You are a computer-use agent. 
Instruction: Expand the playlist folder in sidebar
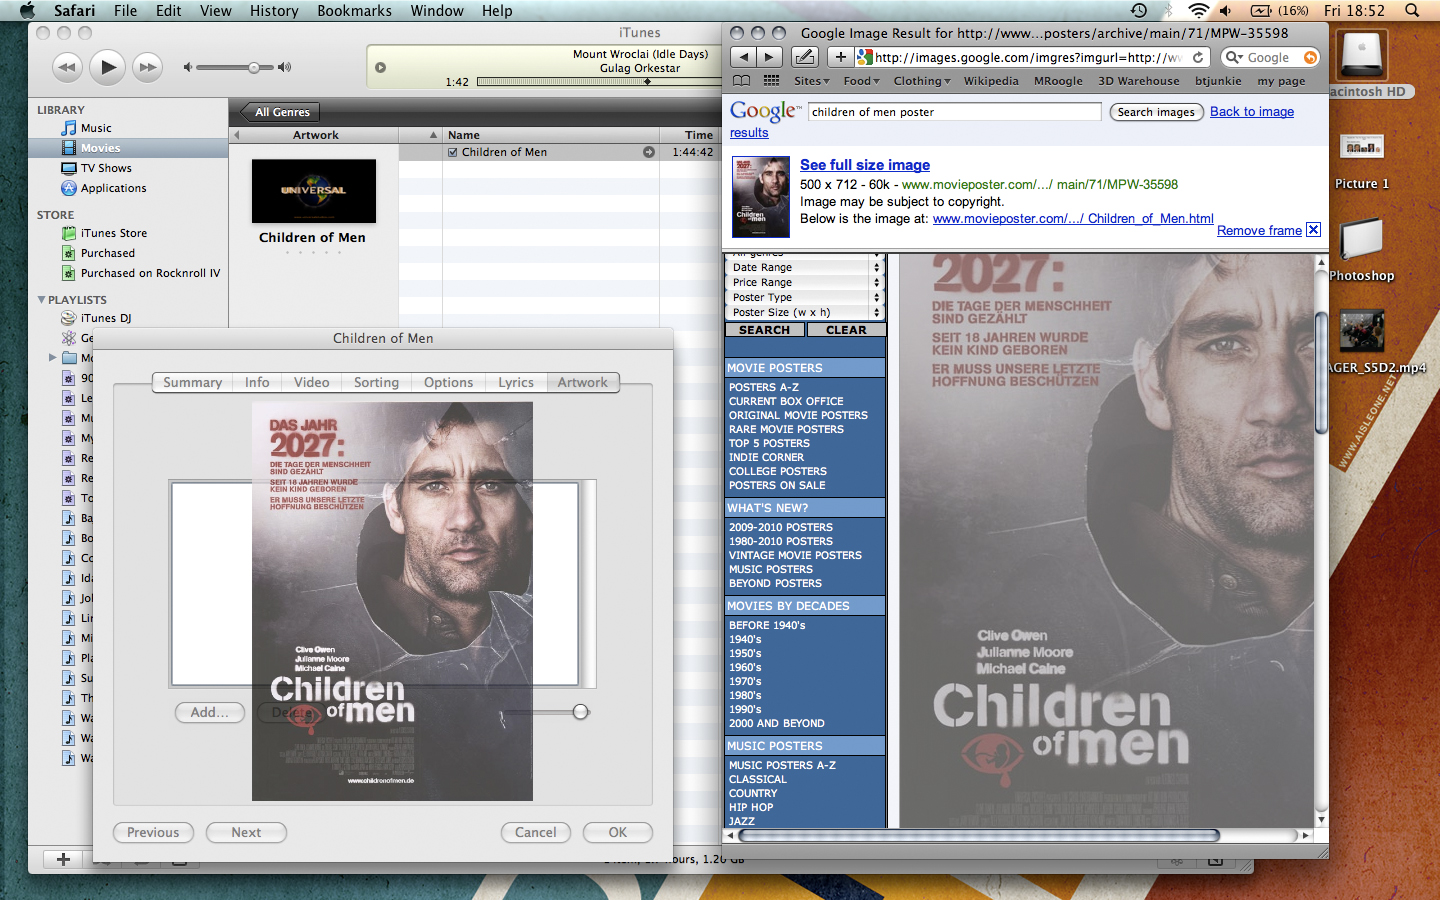[x=52, y=357]
